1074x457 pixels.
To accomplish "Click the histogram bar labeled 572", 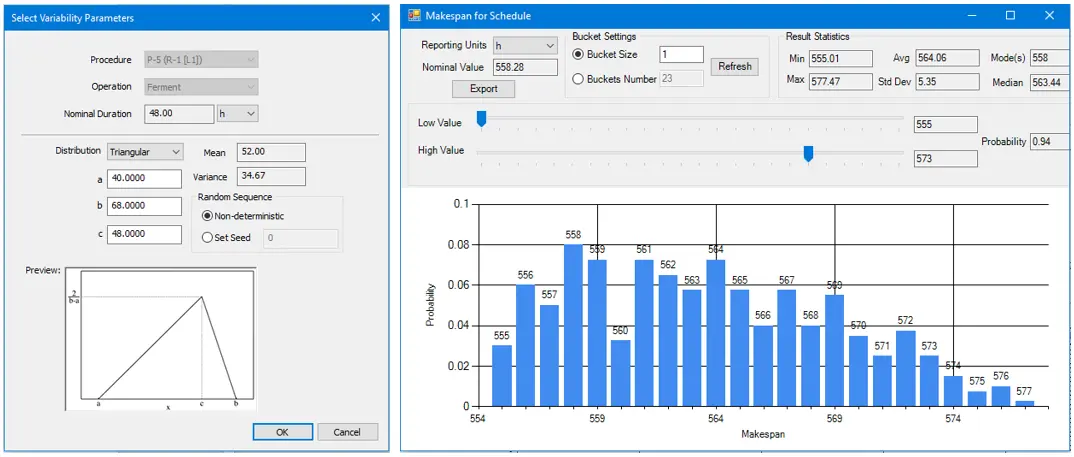I will 906,369.
